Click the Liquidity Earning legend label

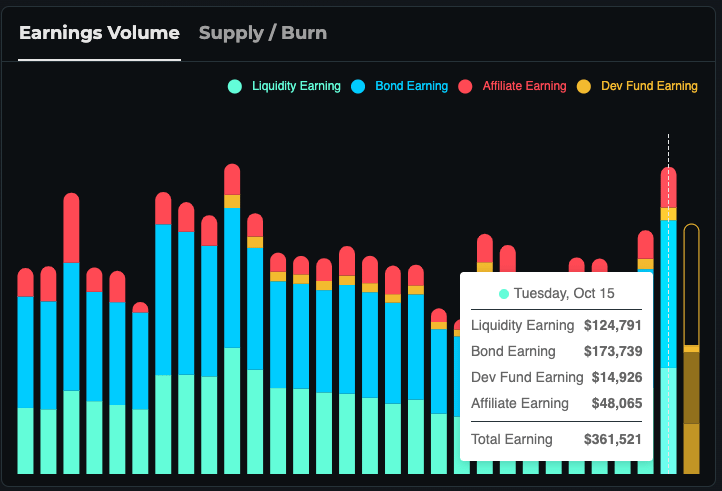(296, 87)
